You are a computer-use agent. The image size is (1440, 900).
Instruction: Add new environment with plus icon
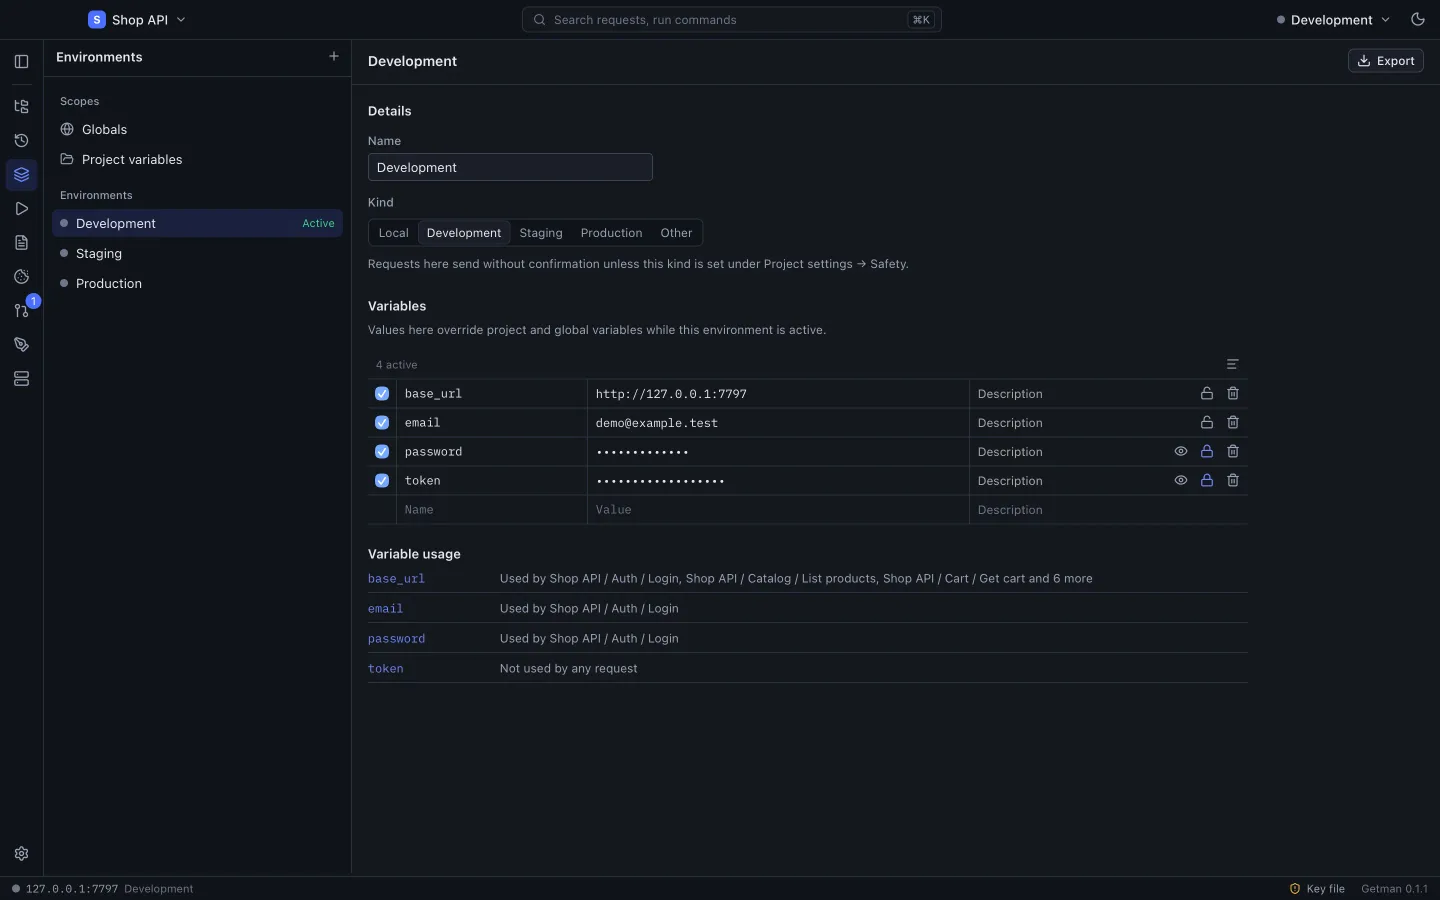coord(334,57)
